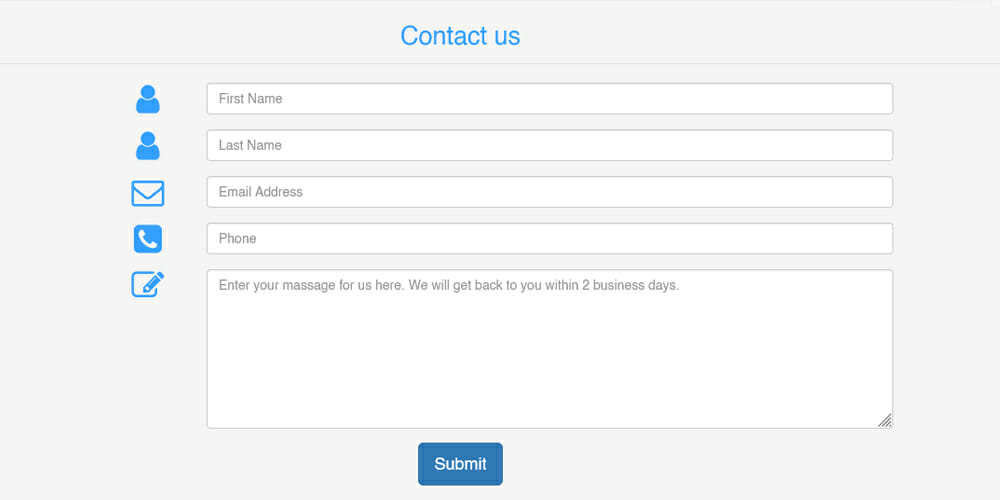
Task: Click the "First Name" placeholder text
Action: pyautogui.click(x=250, y=99)
